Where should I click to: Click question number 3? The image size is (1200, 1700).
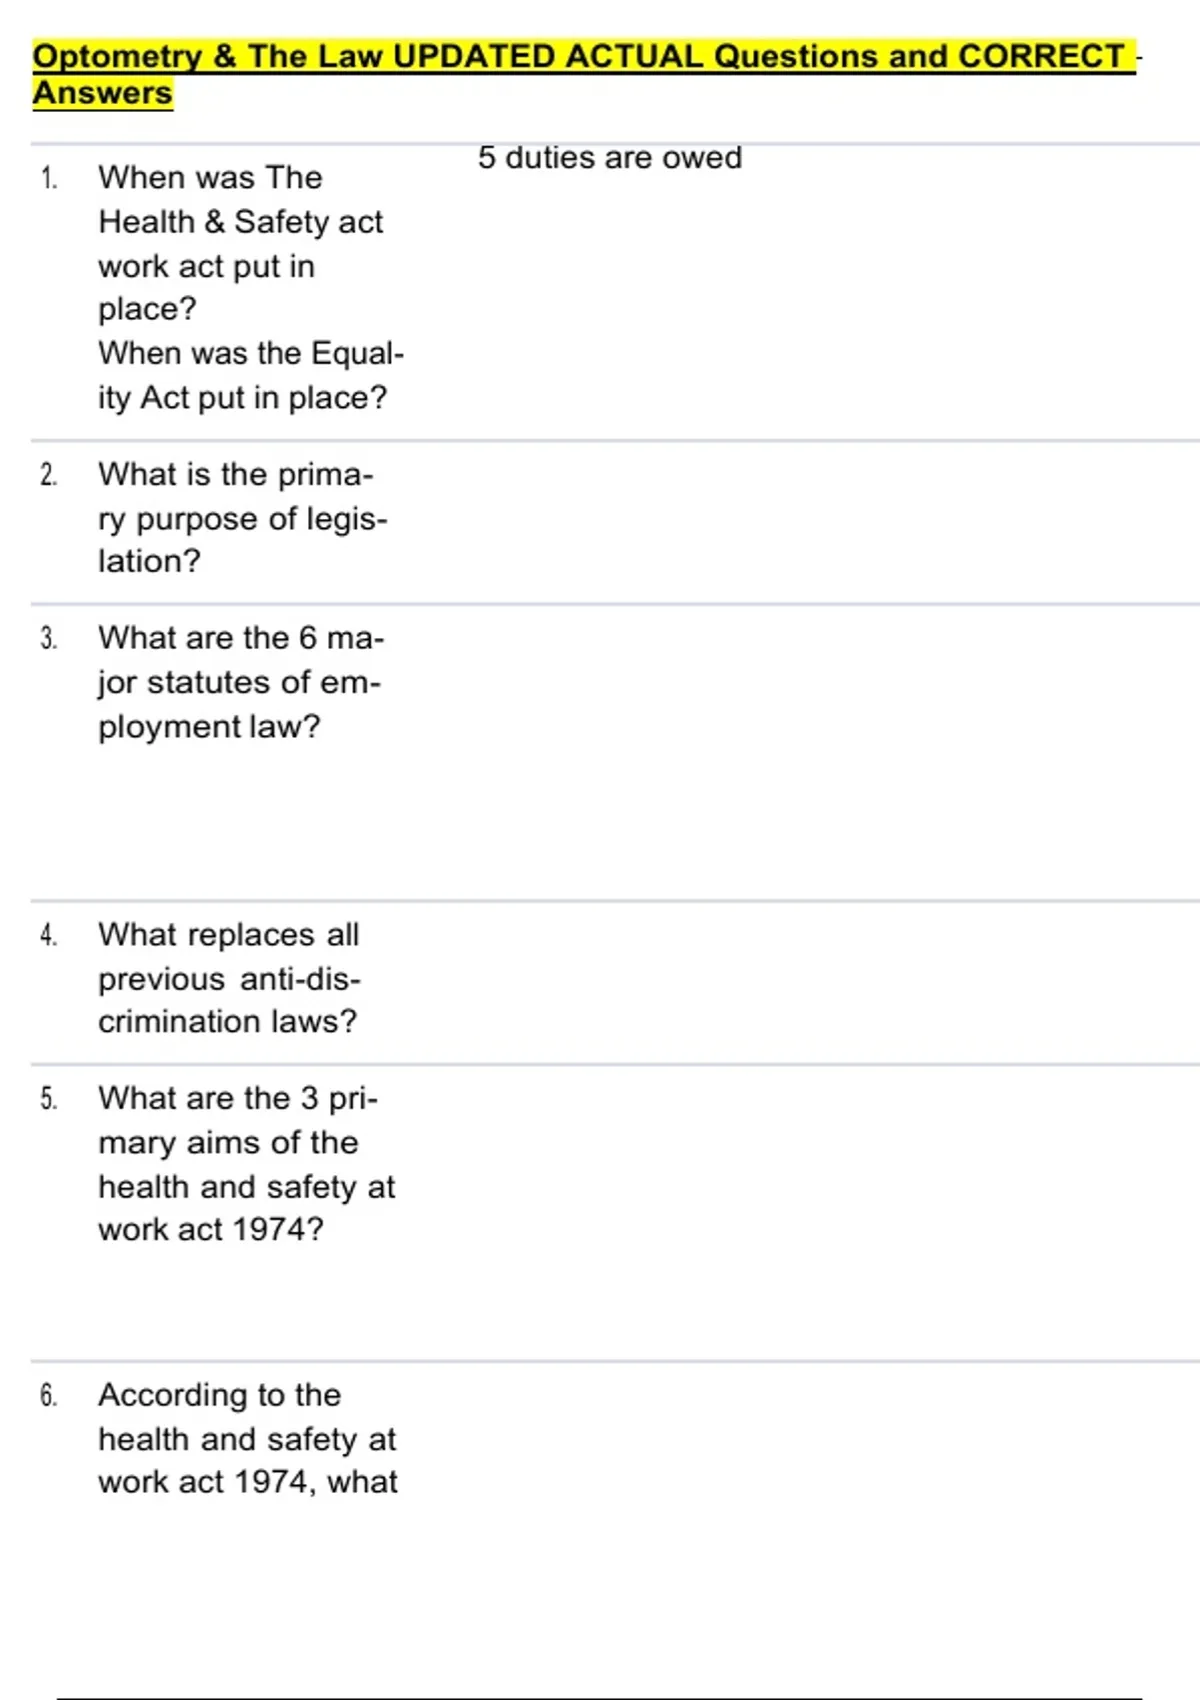49,639
